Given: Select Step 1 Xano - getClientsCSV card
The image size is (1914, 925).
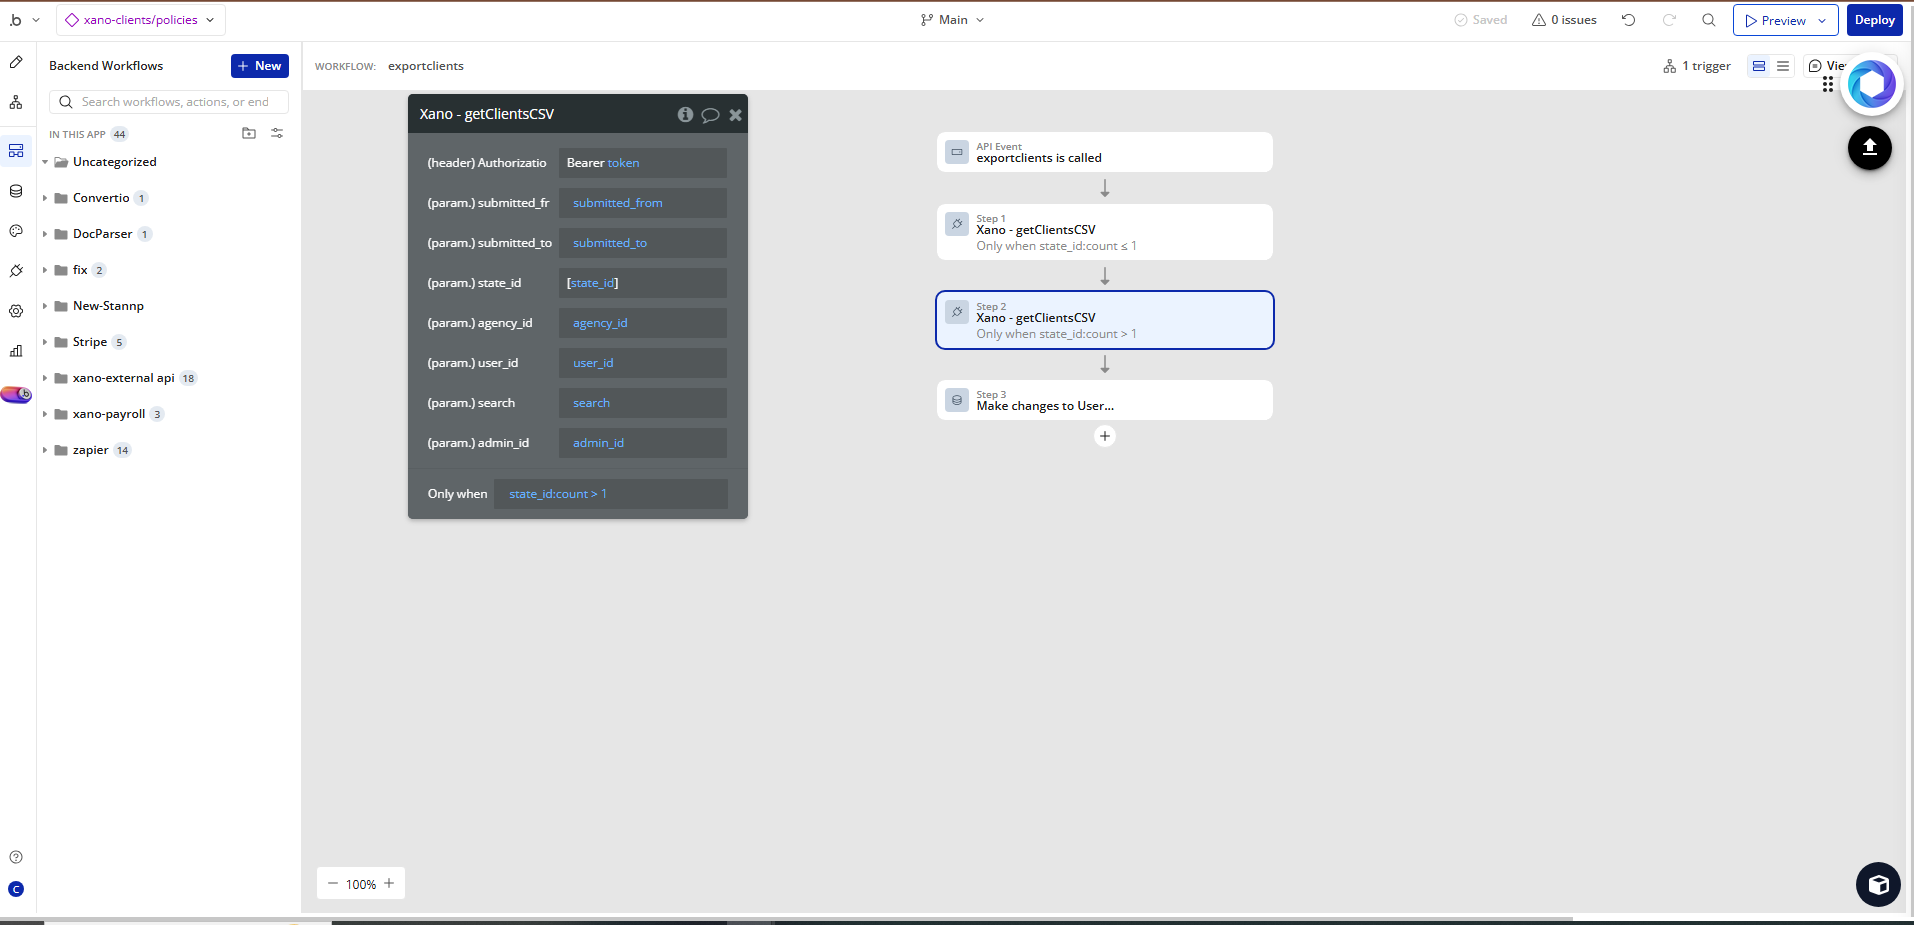Looking at the screenshot, I should click(x=1105, y=232).
